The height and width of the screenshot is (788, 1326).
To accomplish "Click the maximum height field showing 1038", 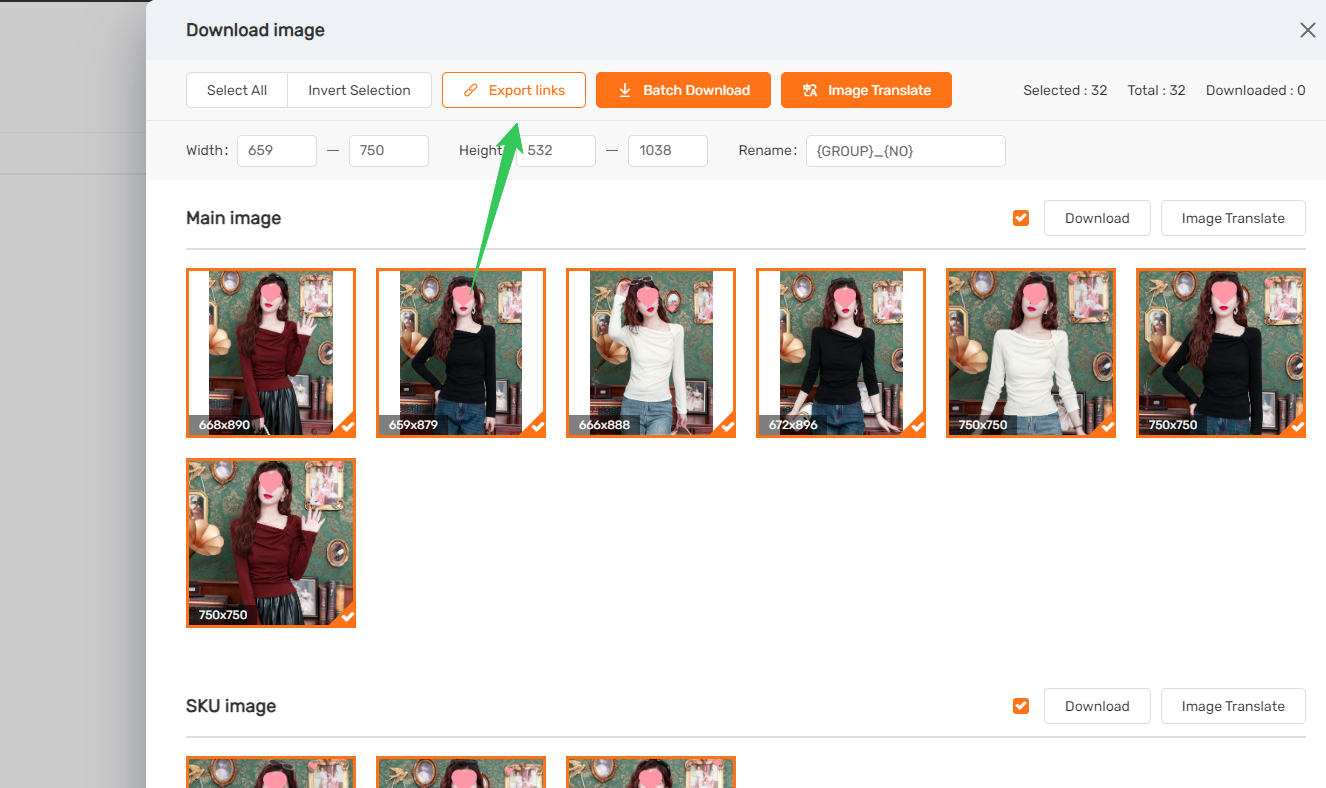I will [x=668, y=151].
